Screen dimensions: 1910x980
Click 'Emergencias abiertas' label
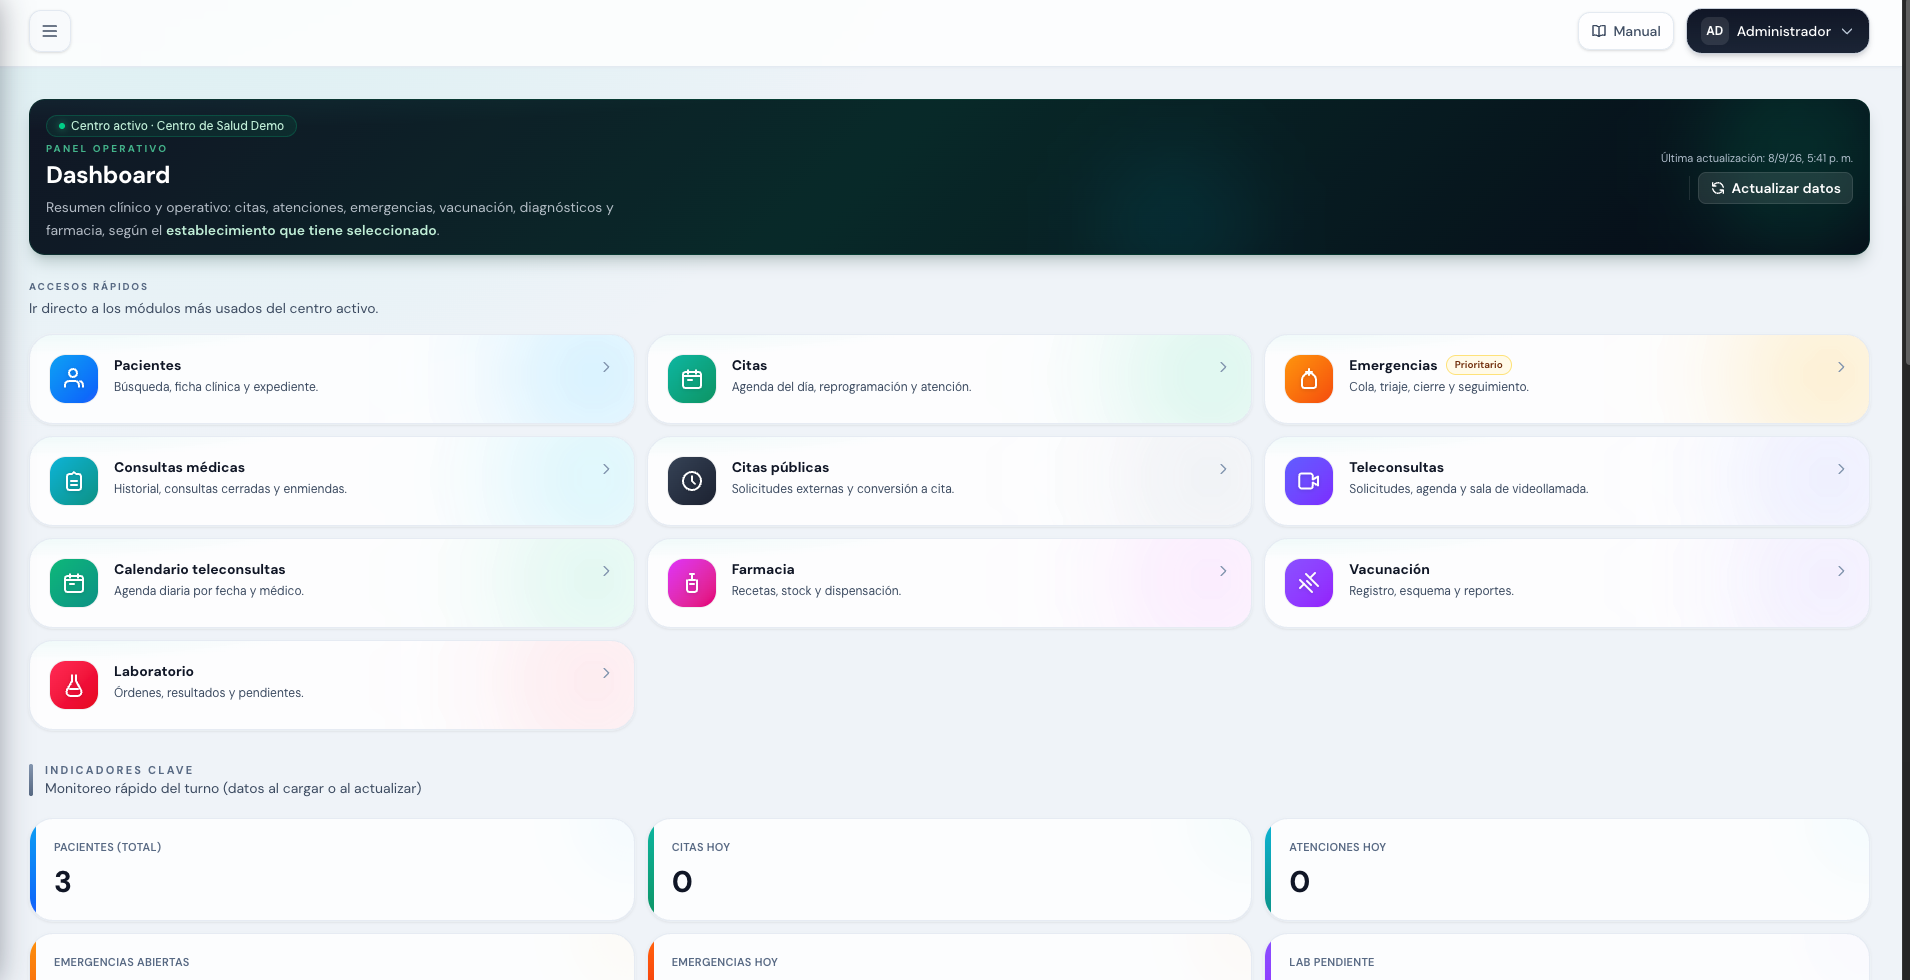pyautogui.click(x=122, y=962)
